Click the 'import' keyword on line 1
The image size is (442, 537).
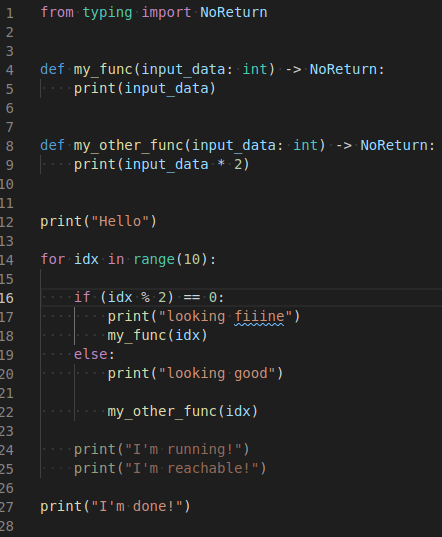[x=166, y=13]
